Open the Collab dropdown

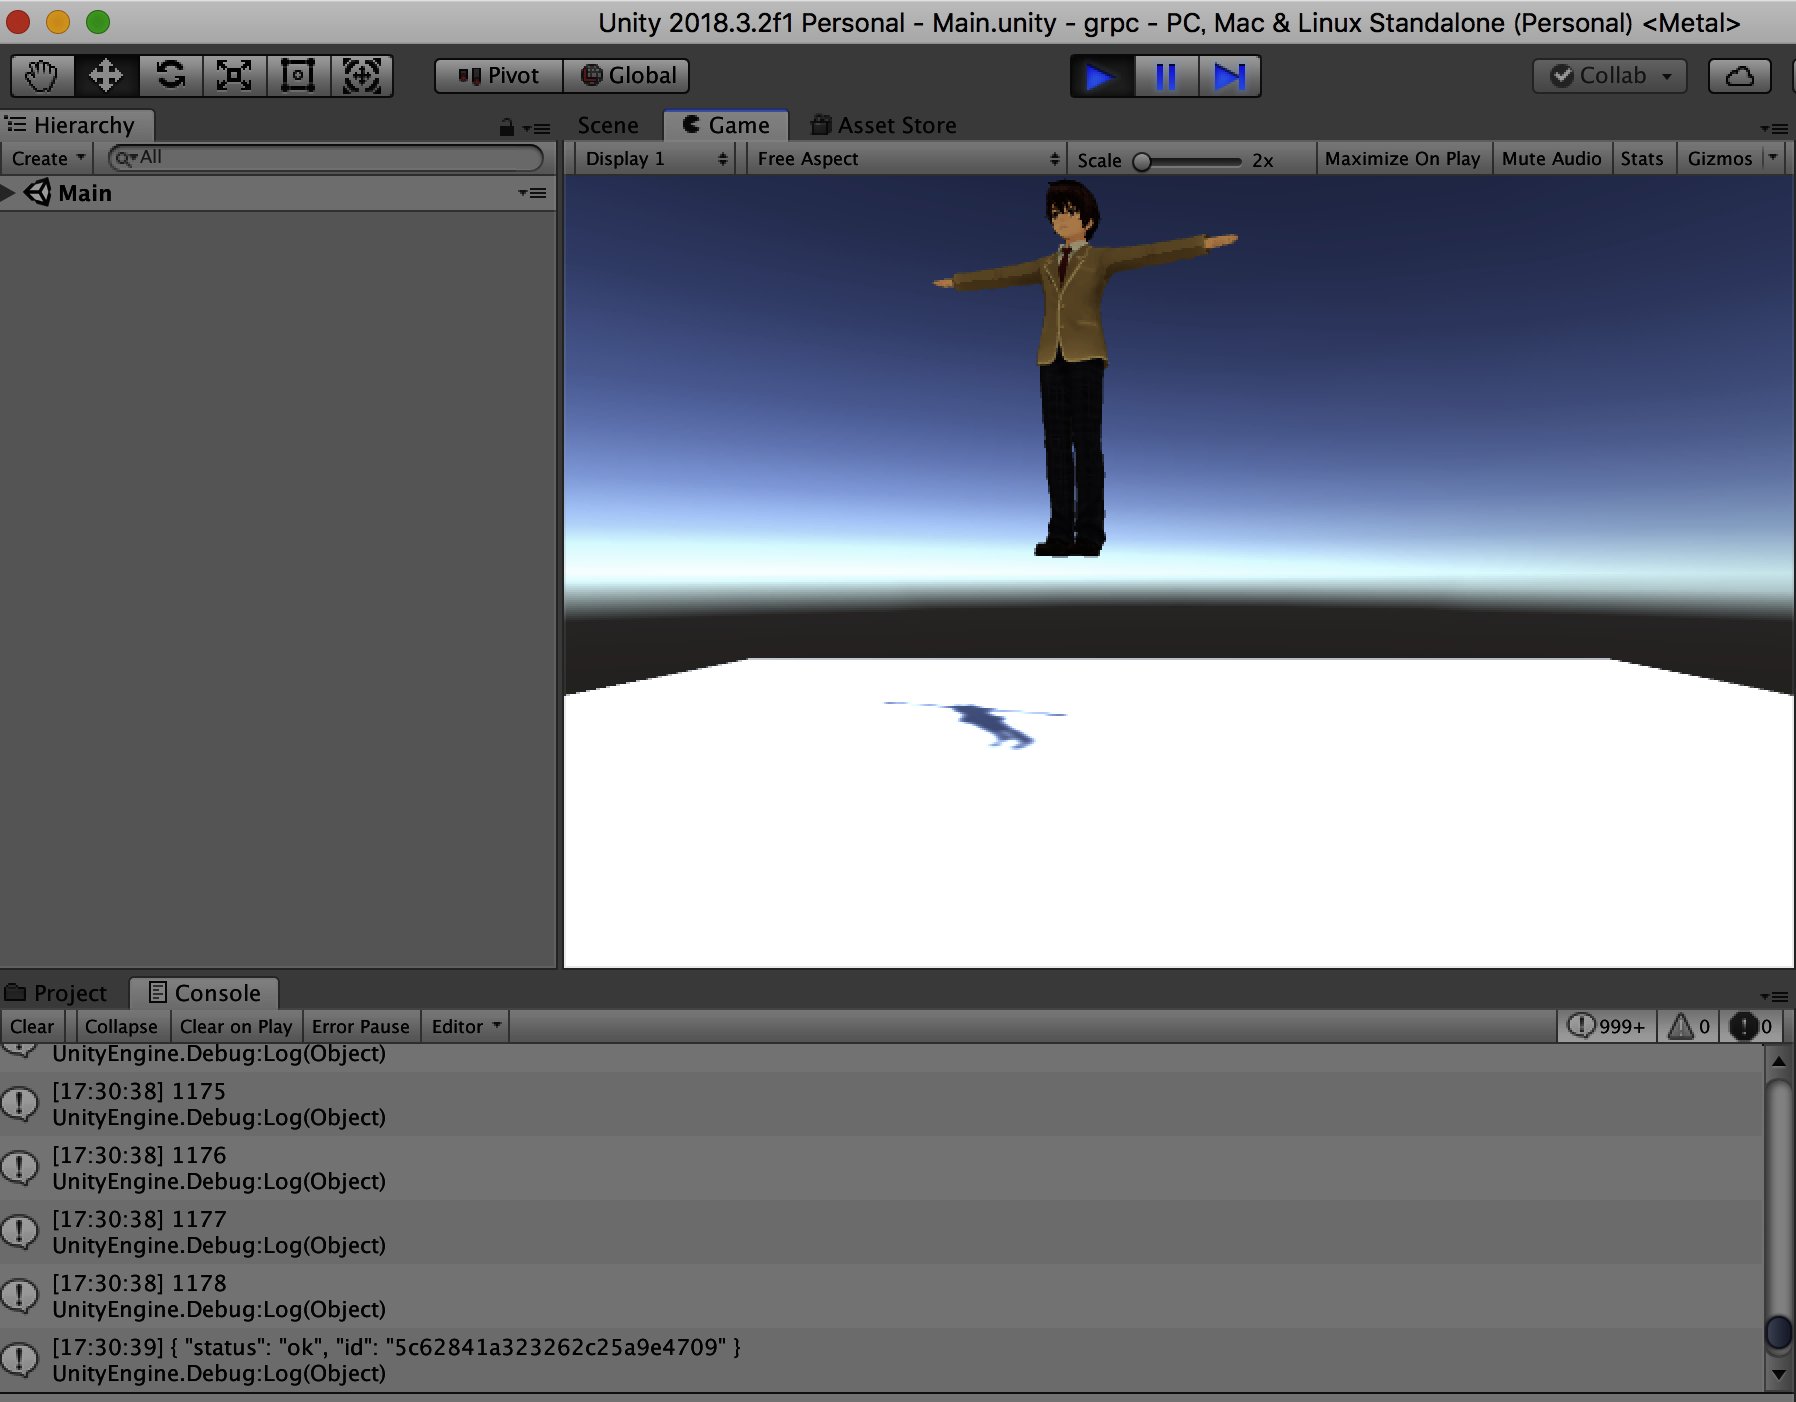click(1610, 76)
